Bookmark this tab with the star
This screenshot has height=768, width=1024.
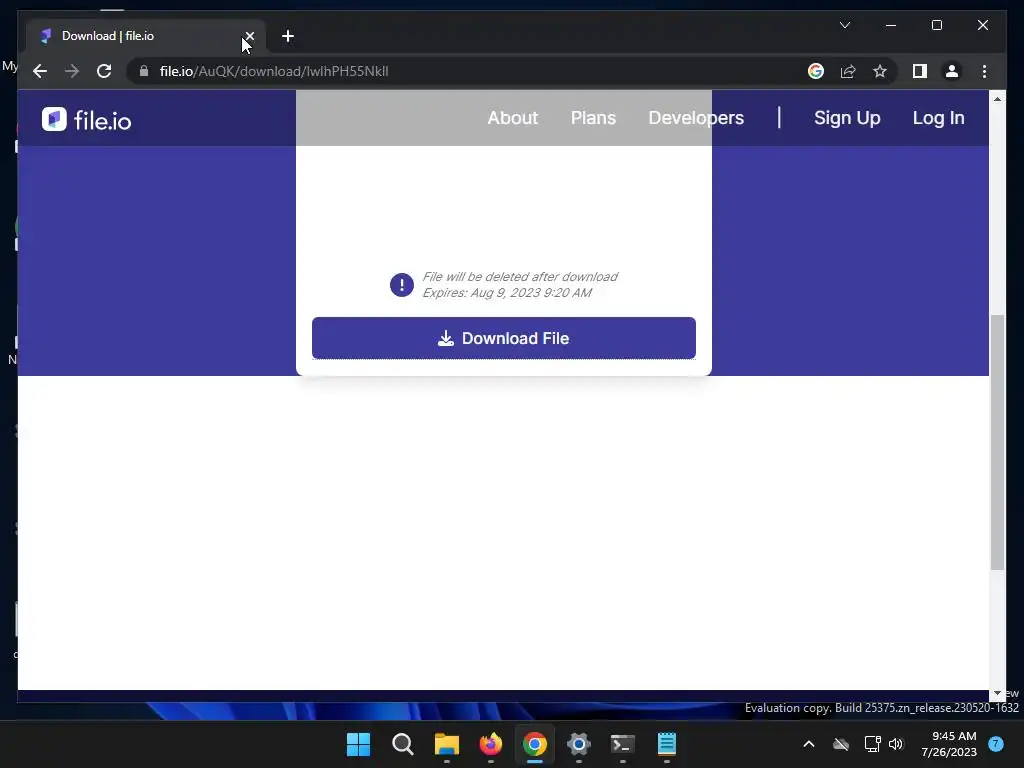point(880,71)
